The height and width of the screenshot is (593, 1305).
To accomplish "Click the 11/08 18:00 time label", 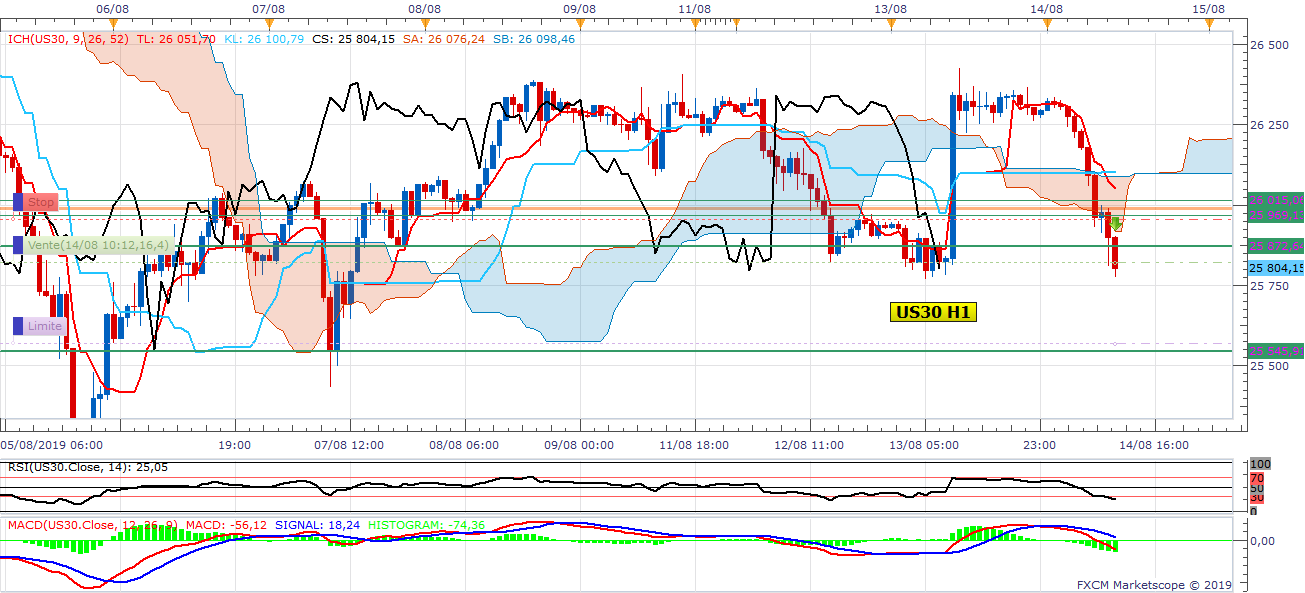I will 695,445.
